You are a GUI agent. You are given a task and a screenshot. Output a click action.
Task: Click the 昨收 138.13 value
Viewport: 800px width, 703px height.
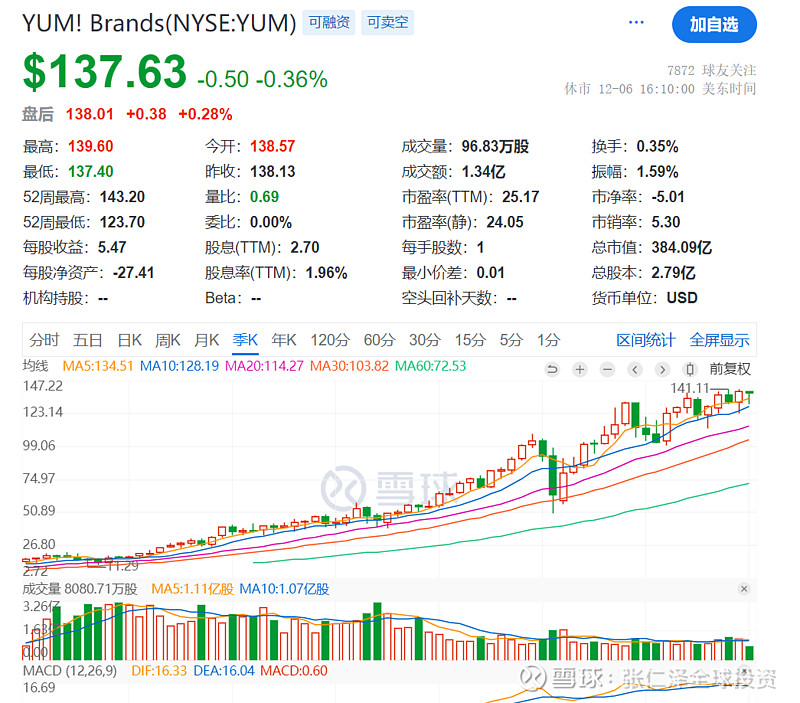tap(272, 171)
